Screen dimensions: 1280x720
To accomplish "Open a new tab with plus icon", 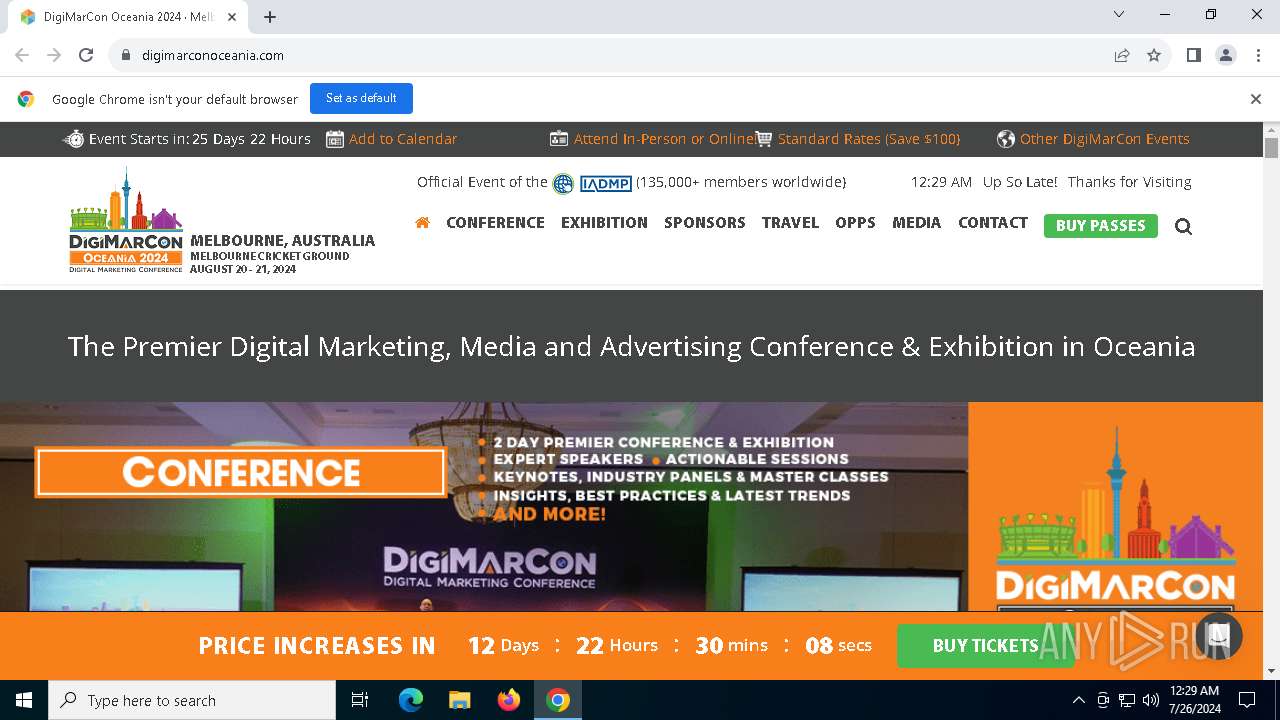I will (x=270, y=17).
